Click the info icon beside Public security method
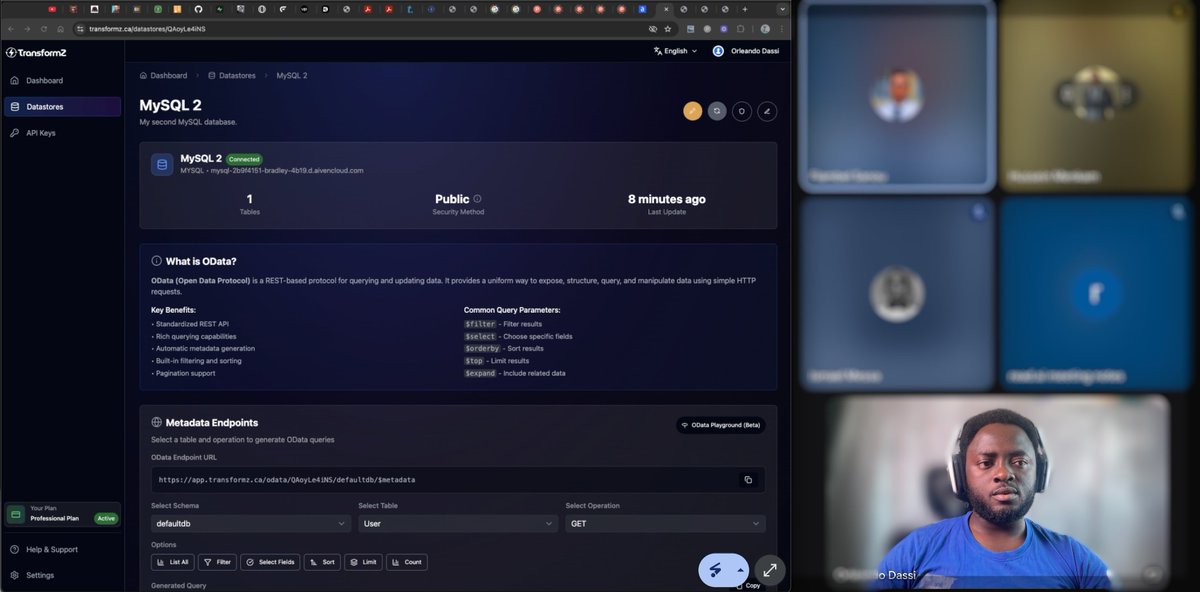The width and height of the screenshot is (1200, 592). click(x=477, y=199)
